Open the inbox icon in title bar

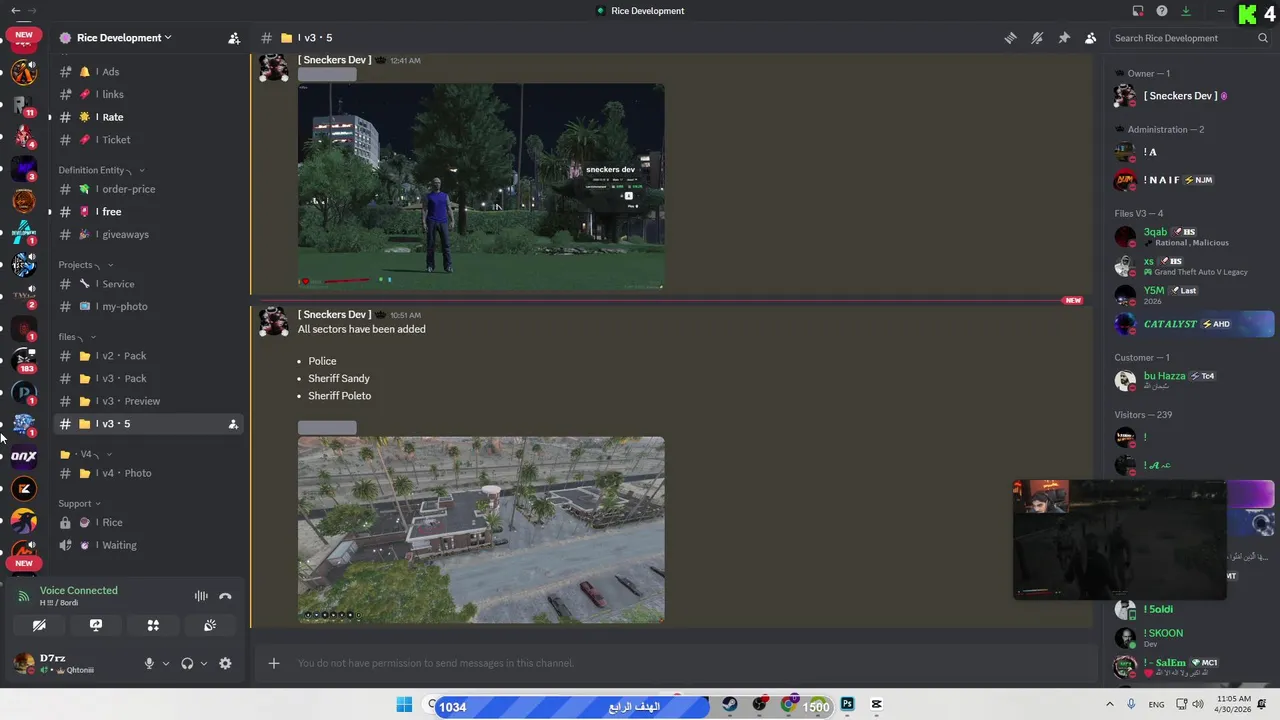(x=1138, y=11)
